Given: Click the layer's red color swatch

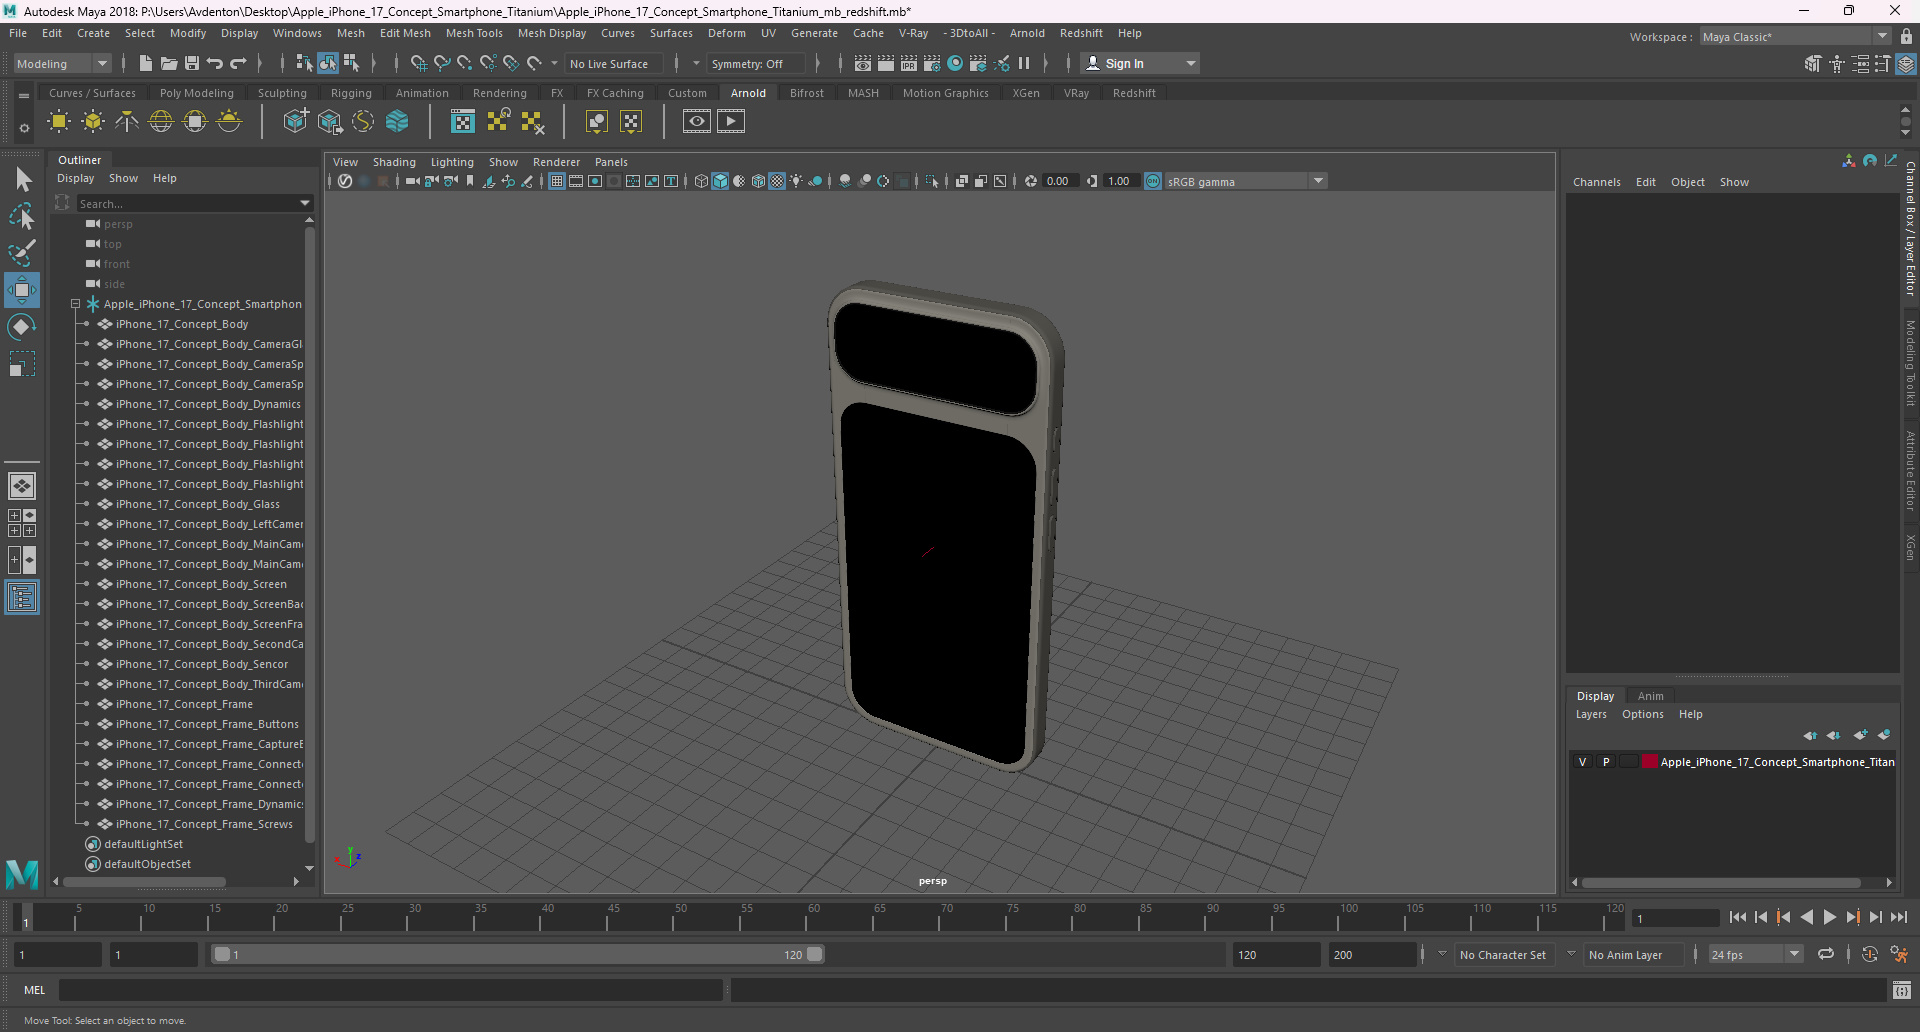Looking at the screenshot, I should (x=1649, y=762).
